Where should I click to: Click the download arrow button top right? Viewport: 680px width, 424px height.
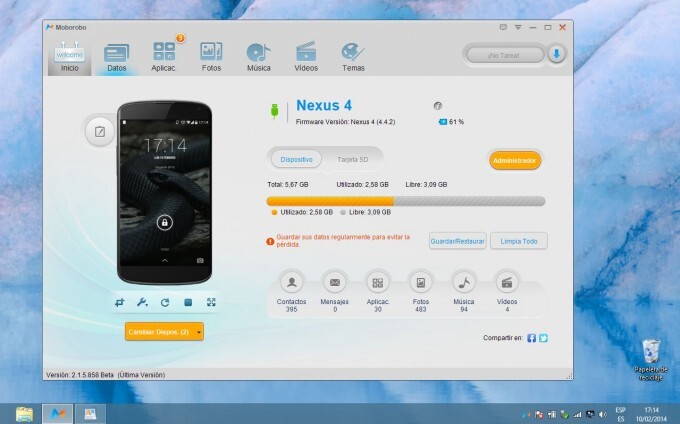[556, 54]
